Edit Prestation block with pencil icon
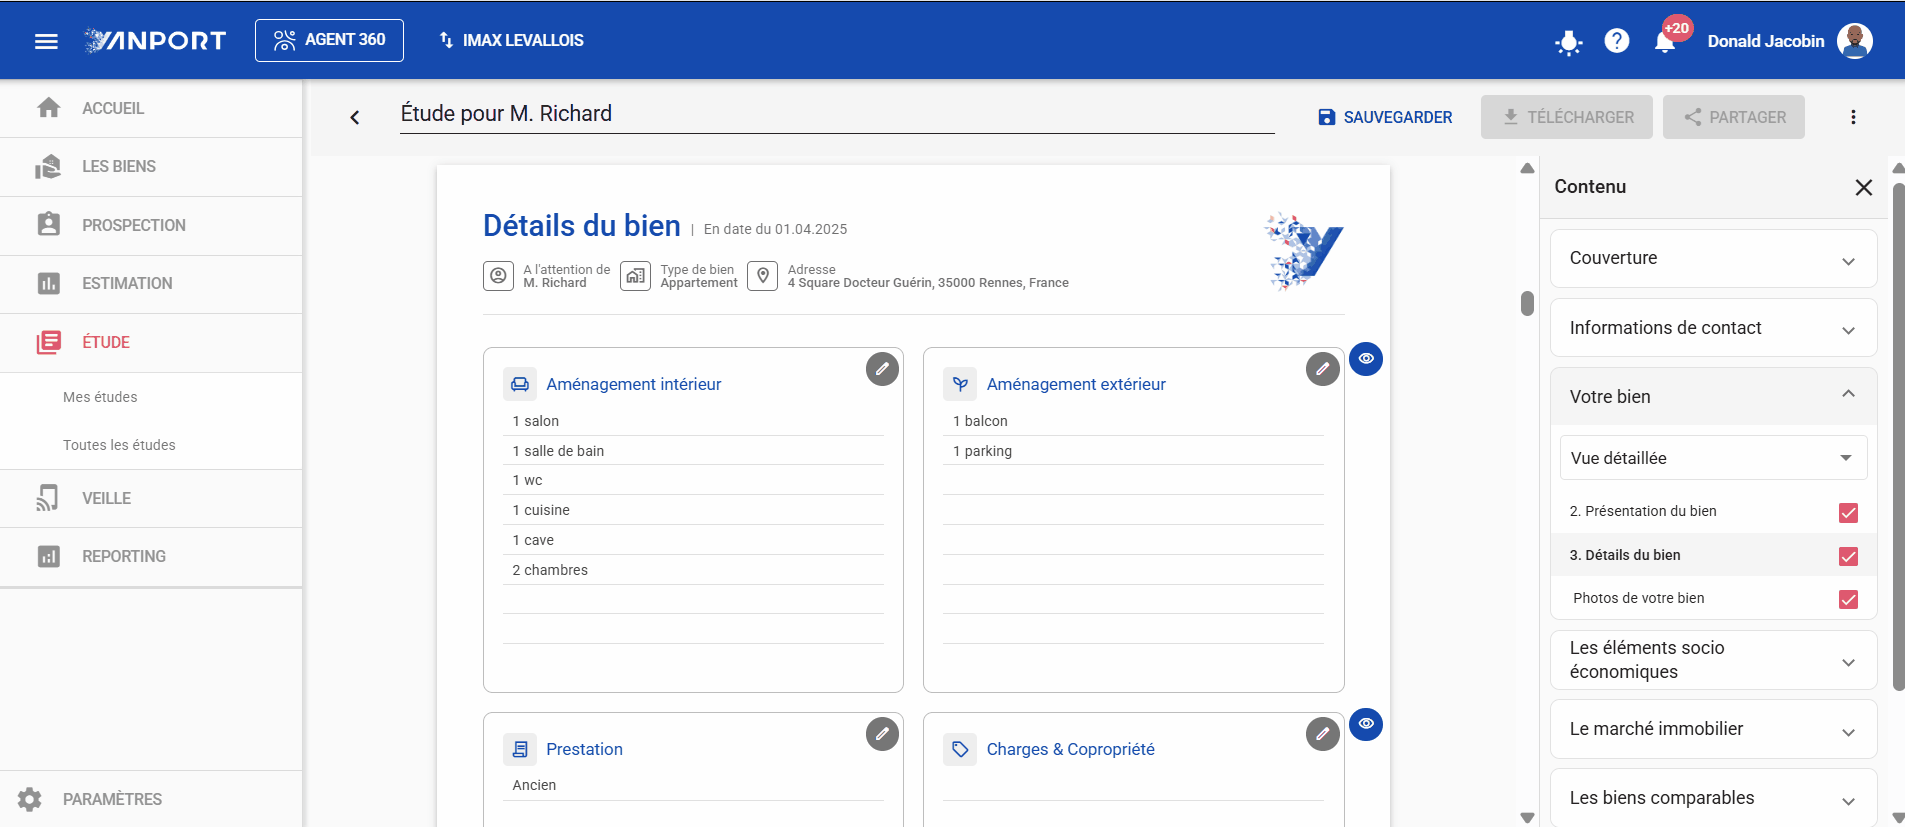The image size is (1905, 827). [x=882, y=734]
